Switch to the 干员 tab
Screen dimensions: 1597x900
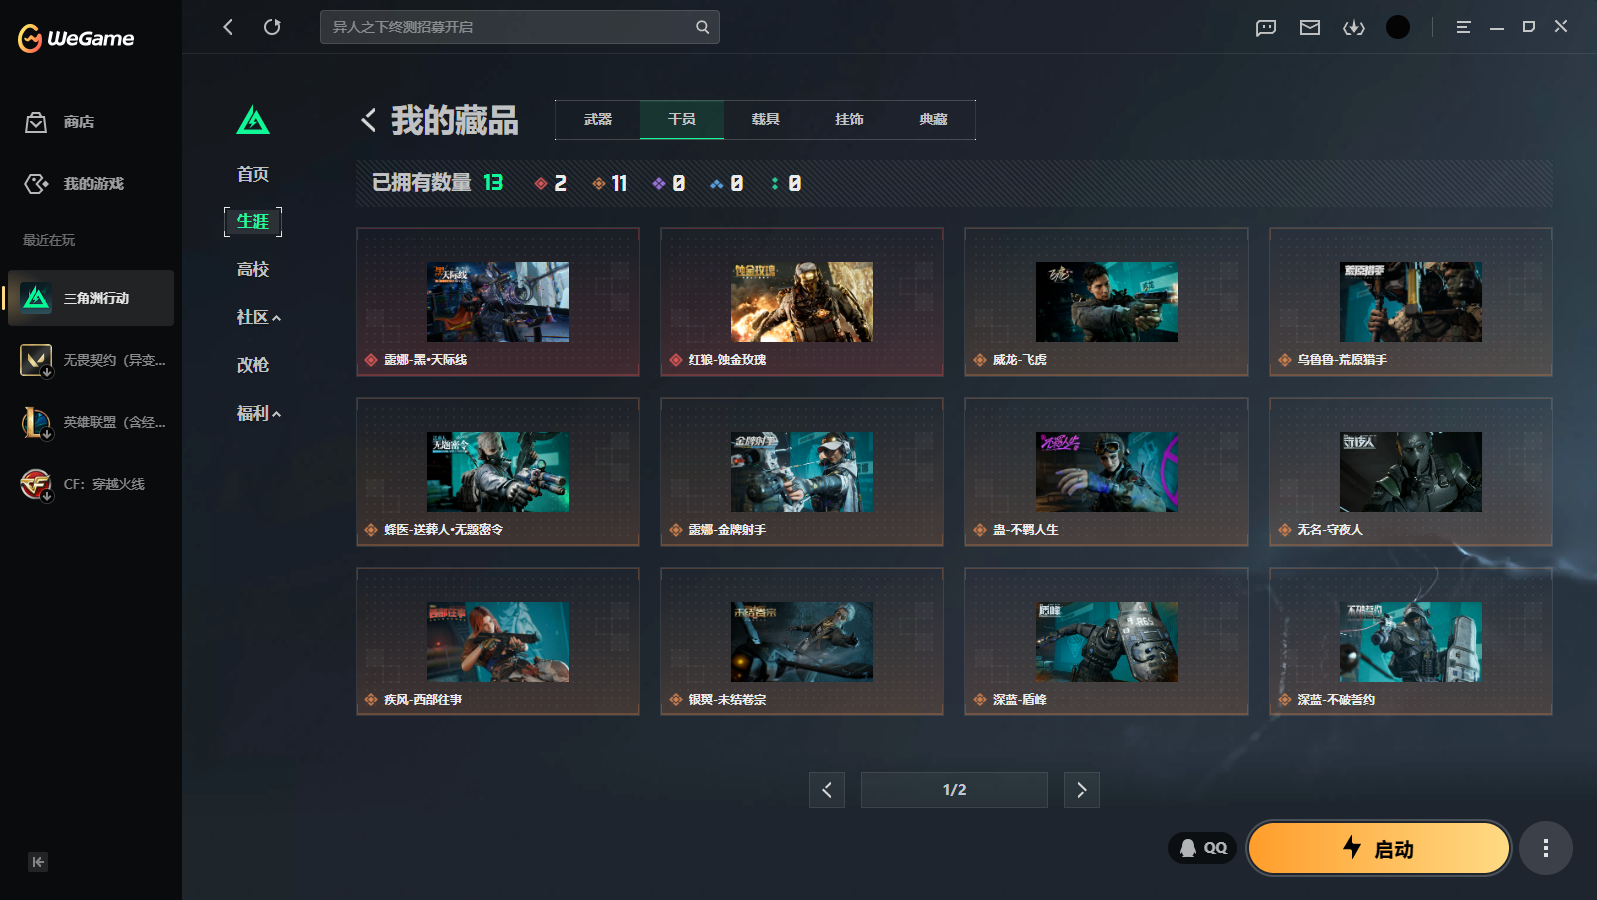pyautogui.click(x=682, y=119)
